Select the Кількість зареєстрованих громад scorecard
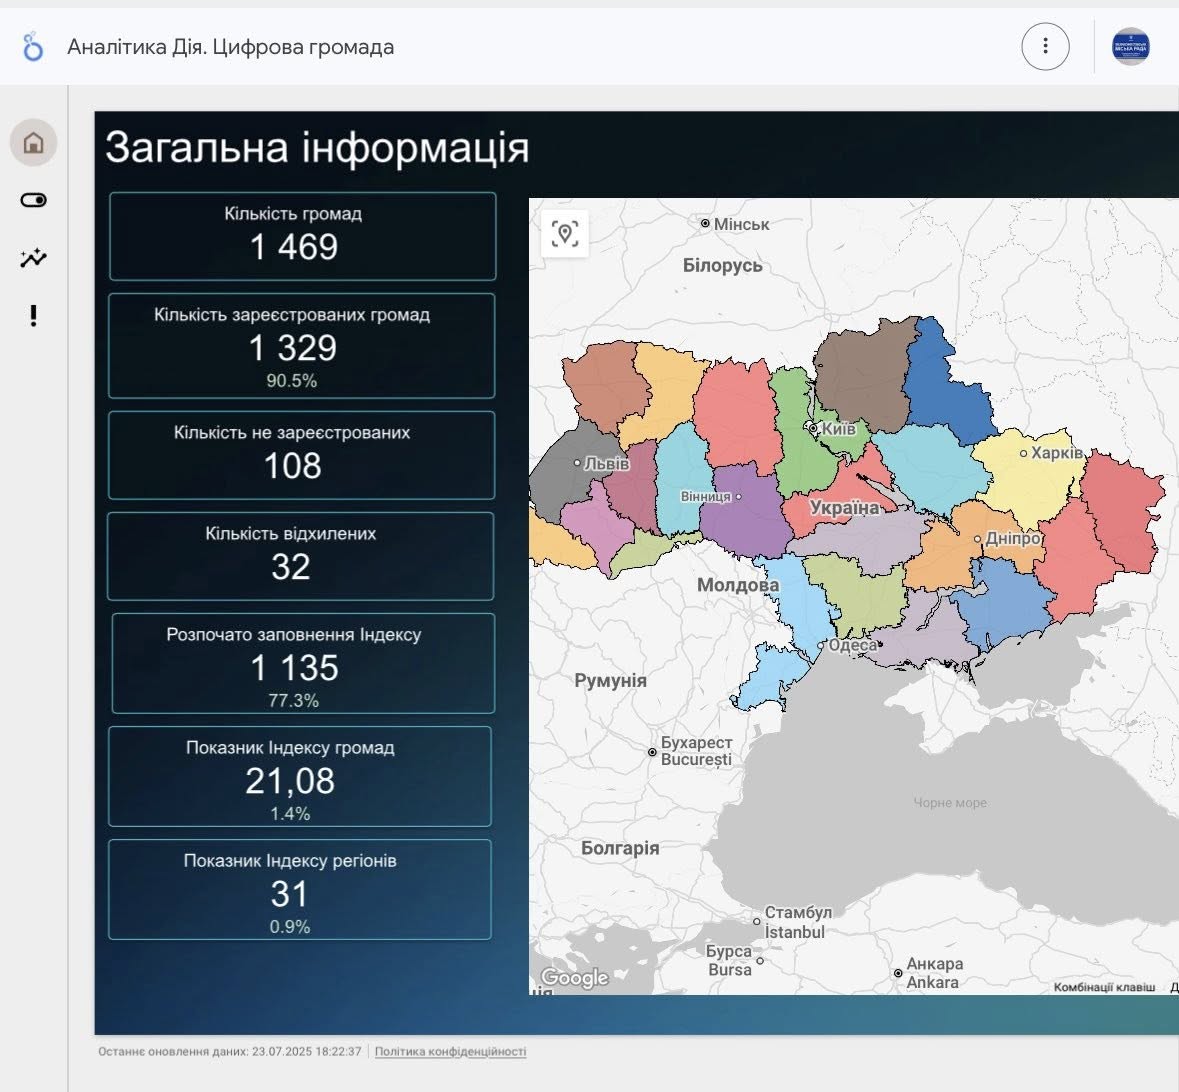Image resolution: width=1179 pixels, height=1092 pixels. click(x=302, y=346)
